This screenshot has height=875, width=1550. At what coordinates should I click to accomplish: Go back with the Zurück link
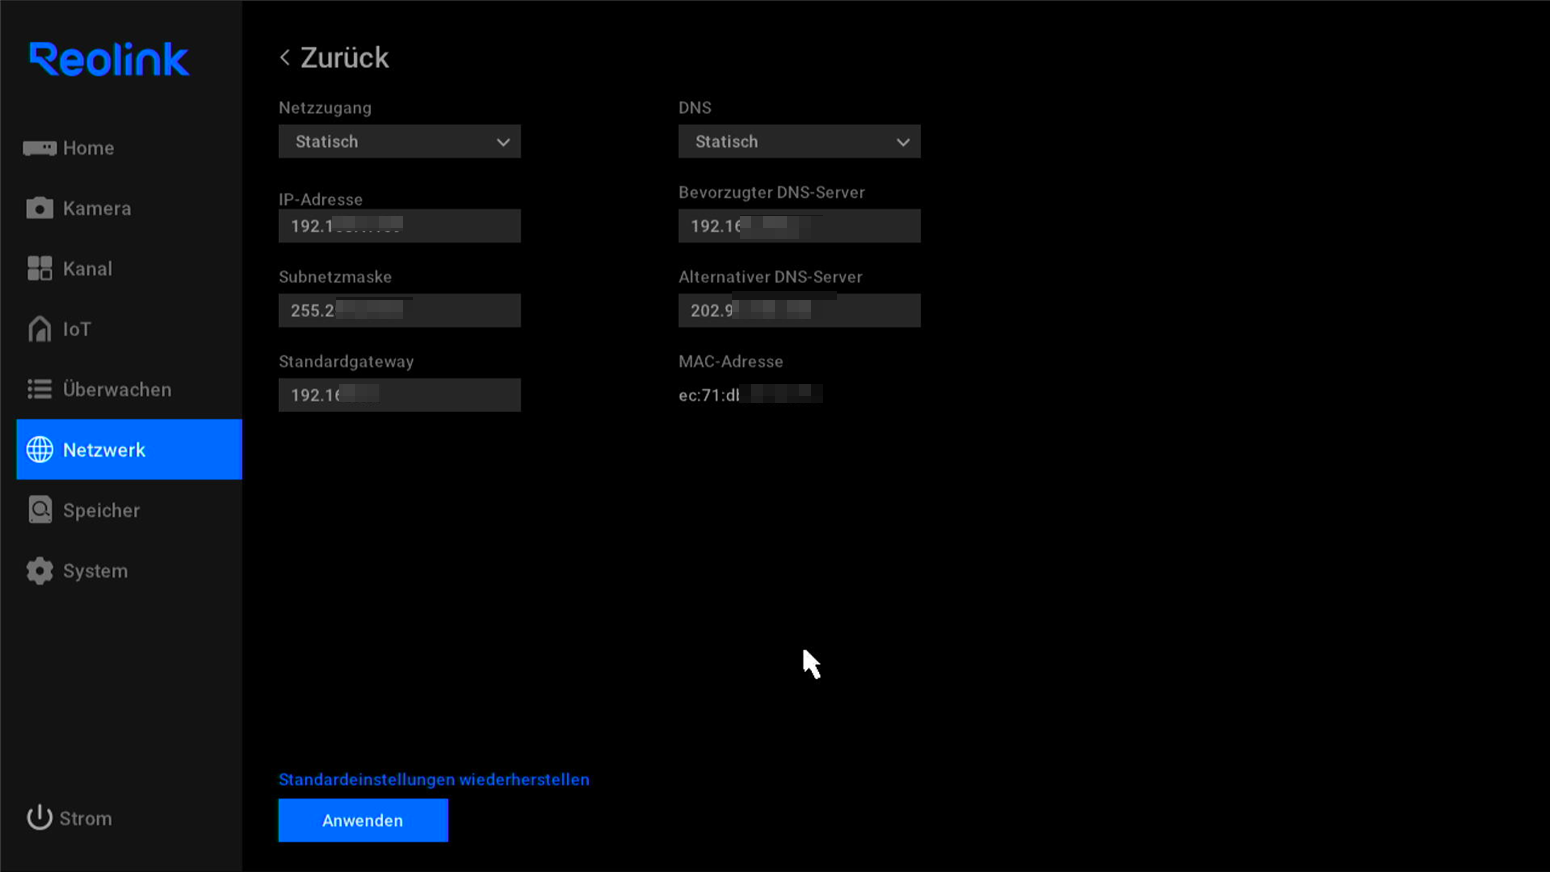click(334, 58)
